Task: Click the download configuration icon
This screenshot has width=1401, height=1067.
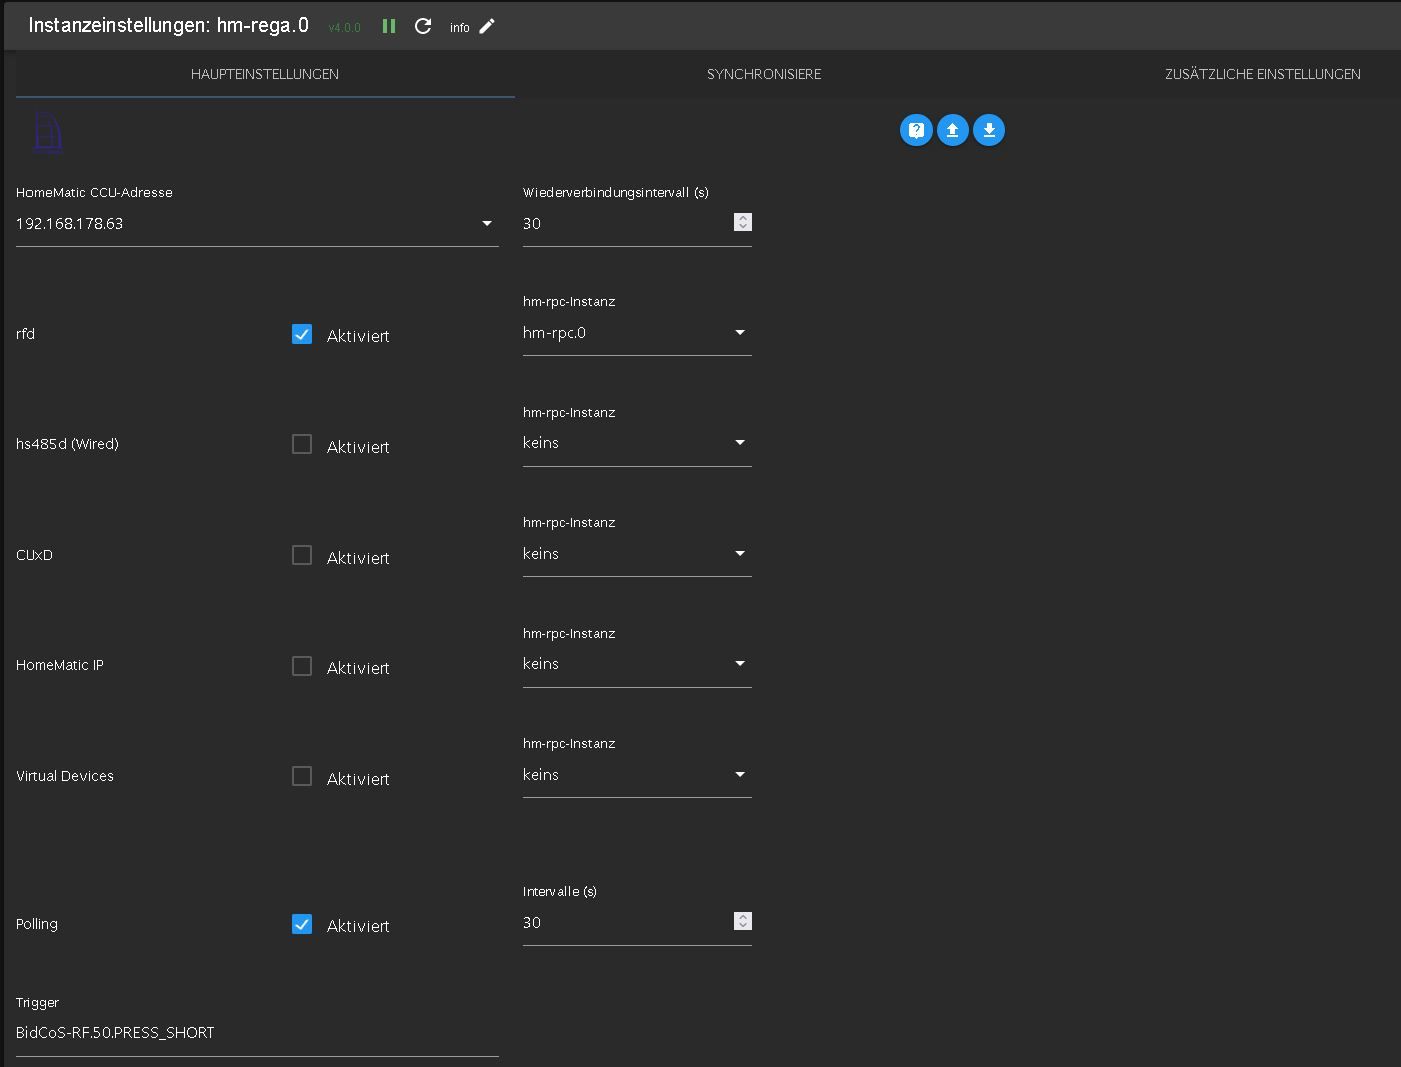Action: pyautogui.click(x=989, y=130)
